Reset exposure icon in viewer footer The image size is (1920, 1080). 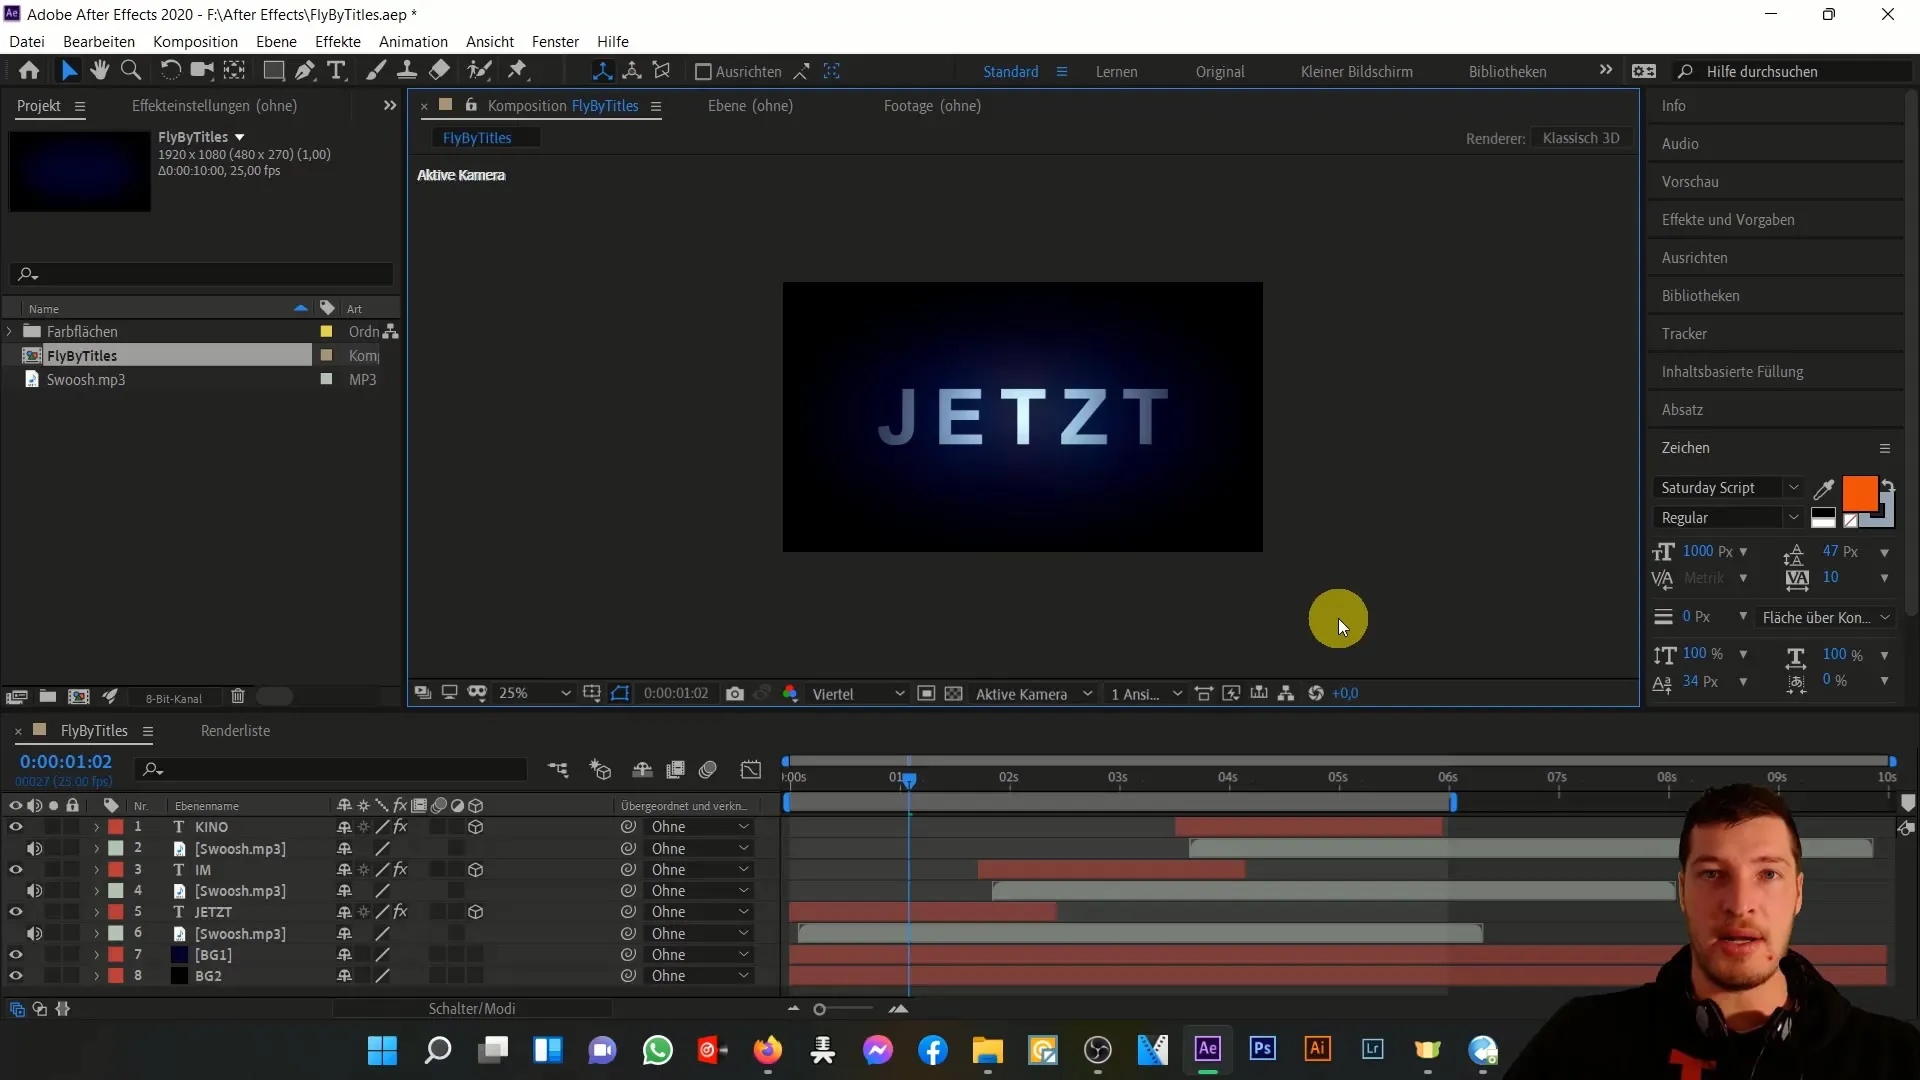coord(1316,694)
